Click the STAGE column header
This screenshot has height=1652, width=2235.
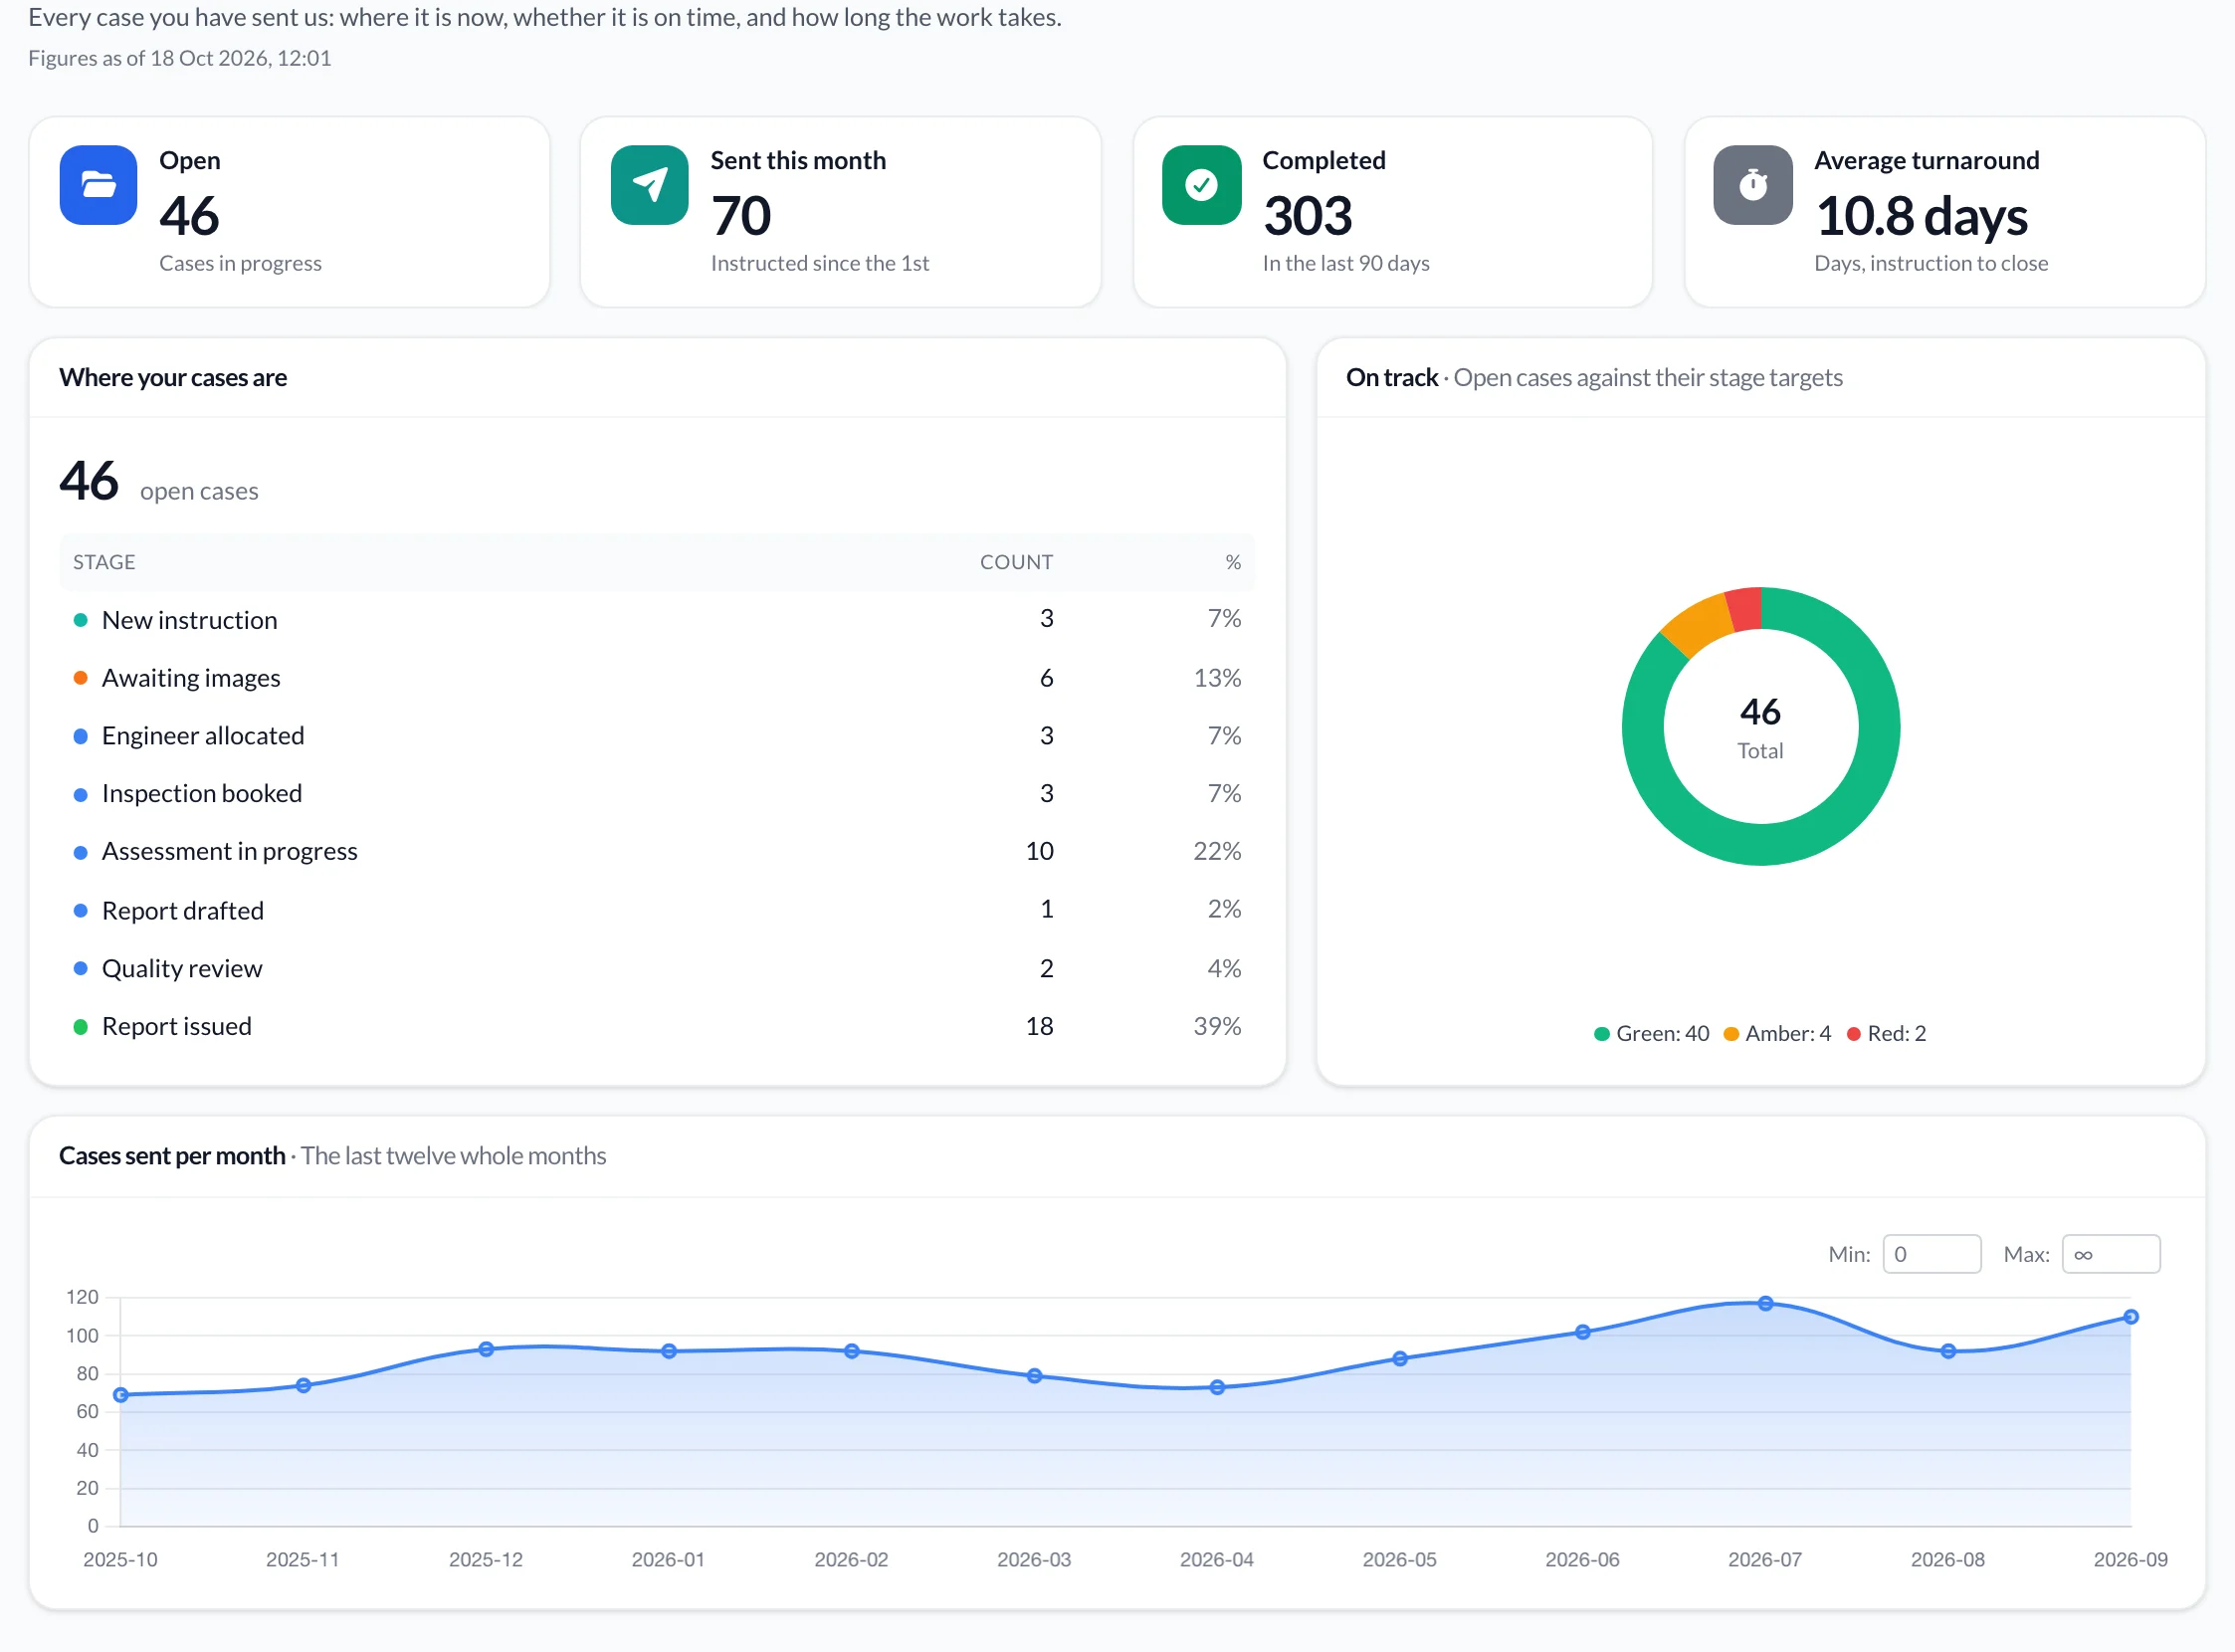[104, 562]
